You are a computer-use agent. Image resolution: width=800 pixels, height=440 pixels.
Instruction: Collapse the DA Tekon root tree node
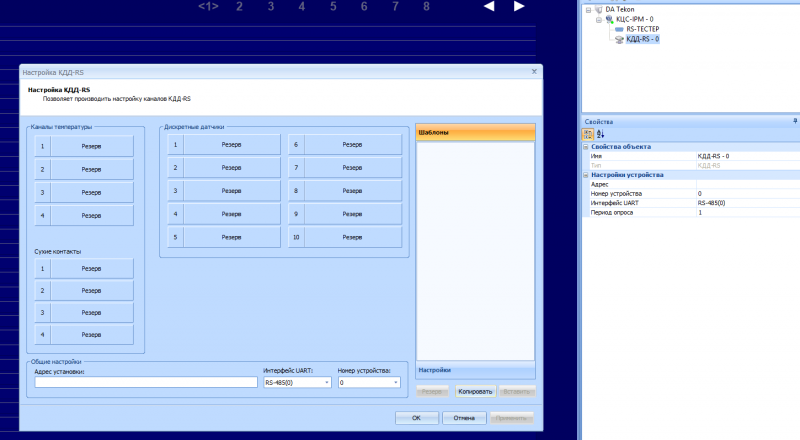[x=588, y=9]
